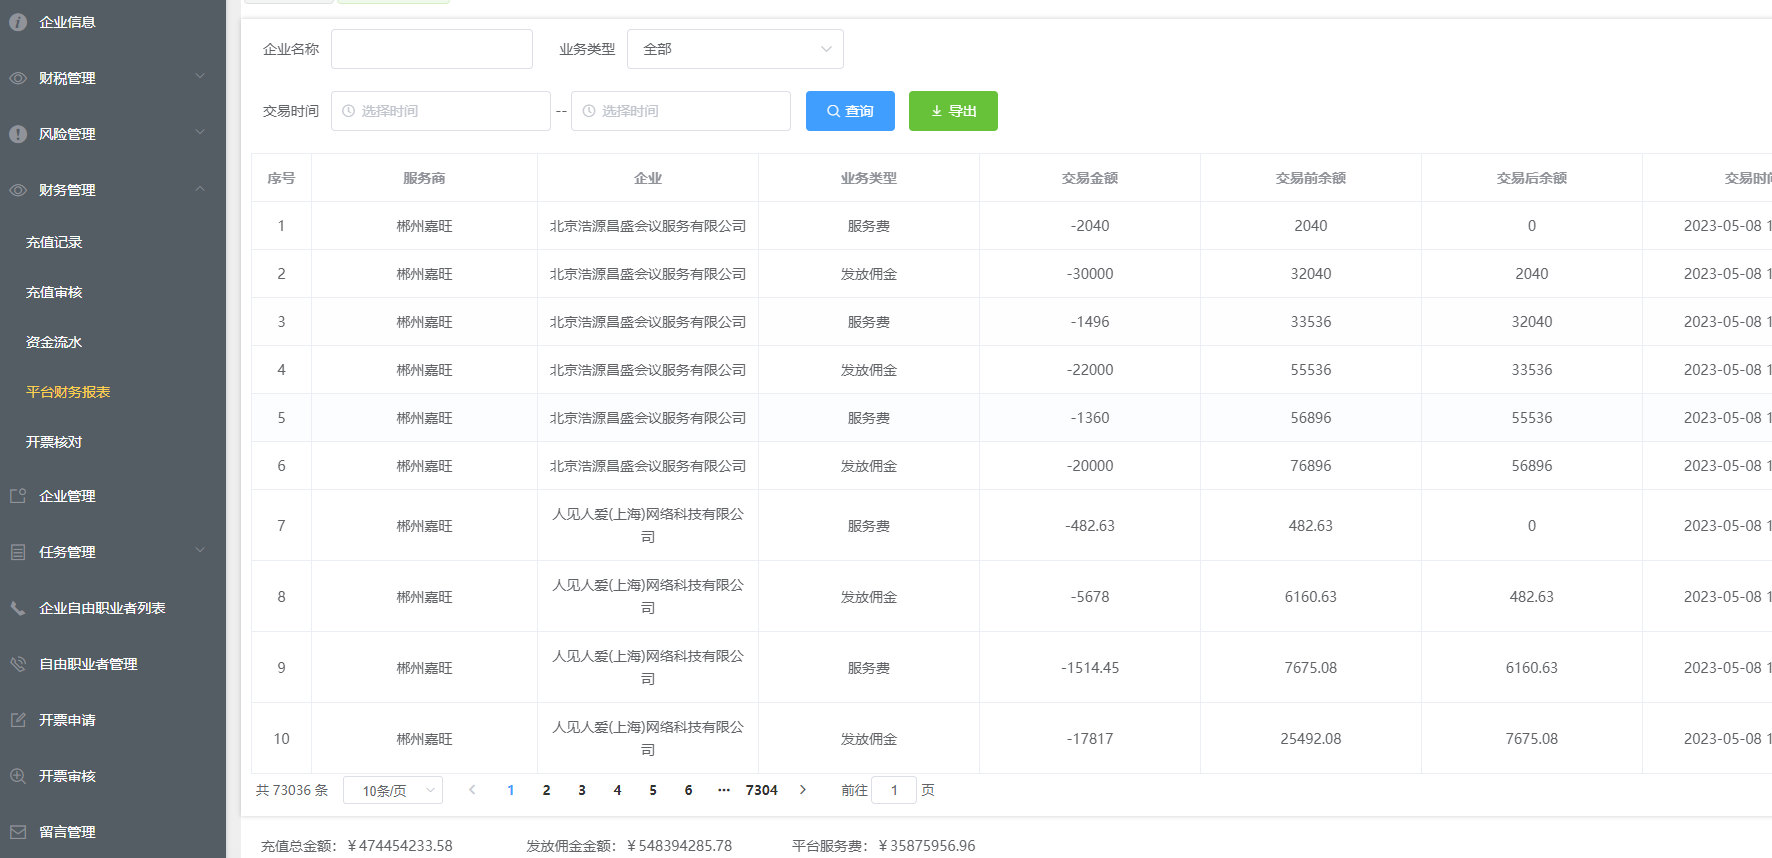Go to page 2

[x=546, y=790]
